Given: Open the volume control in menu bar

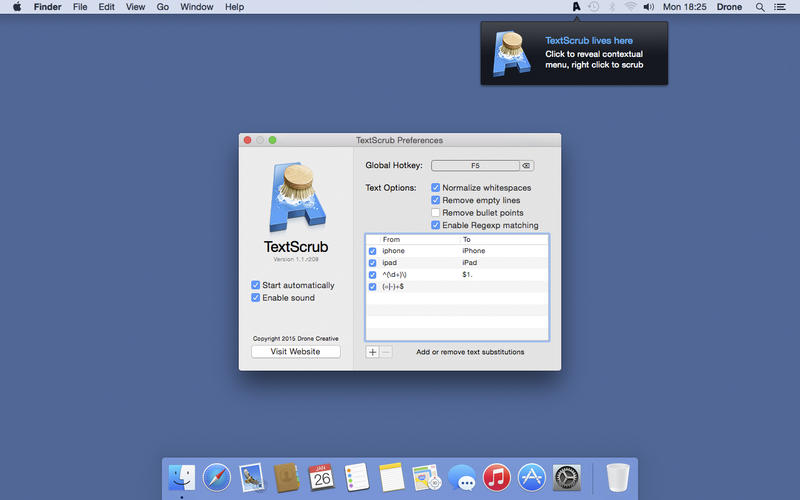Looking at the screenshot, I should tap(649, 7).
